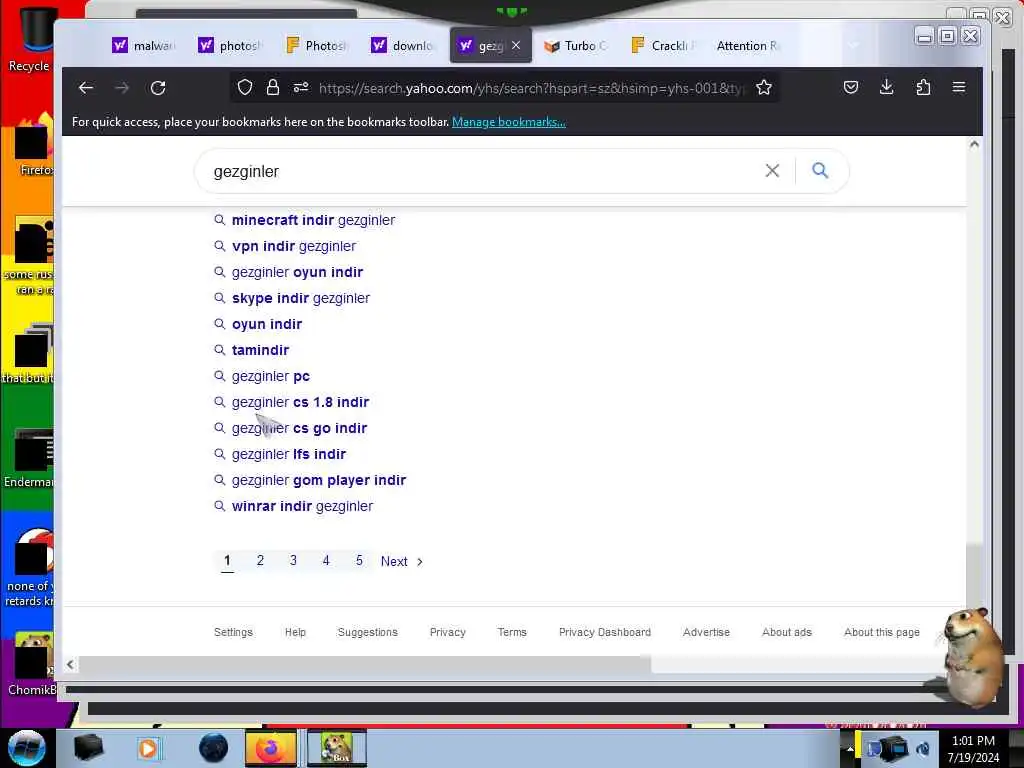Switch to the download tab
1024x768 pixels.
click(x=403, y=46)
